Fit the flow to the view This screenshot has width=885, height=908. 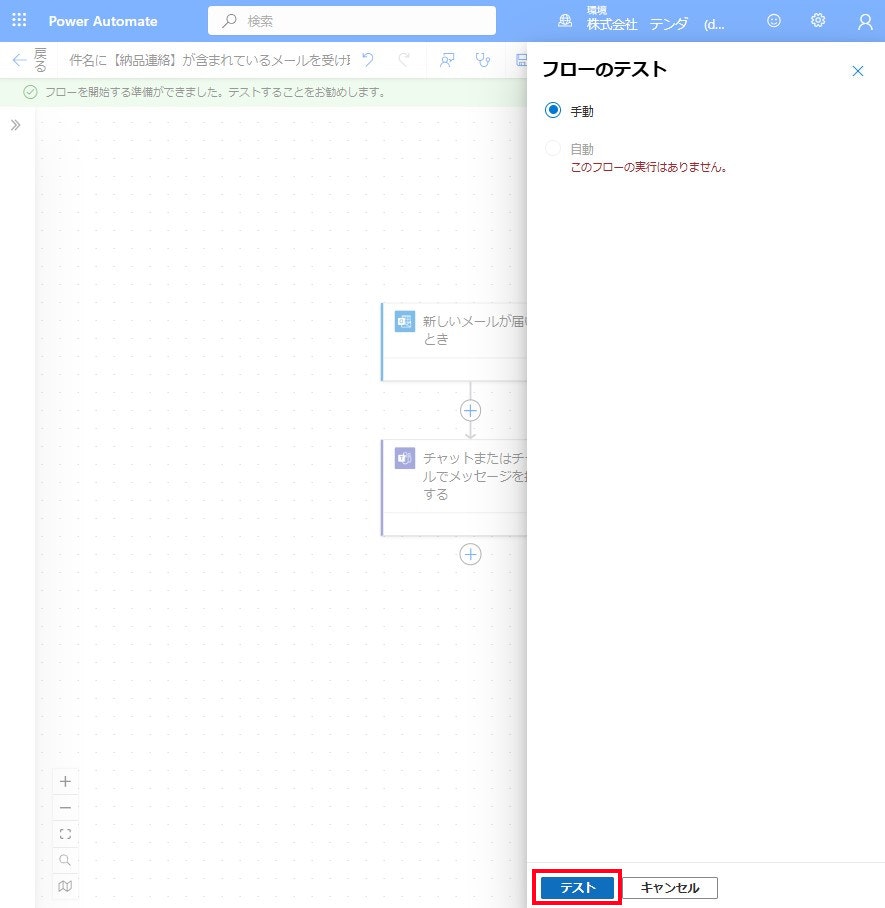coord(65,834)
